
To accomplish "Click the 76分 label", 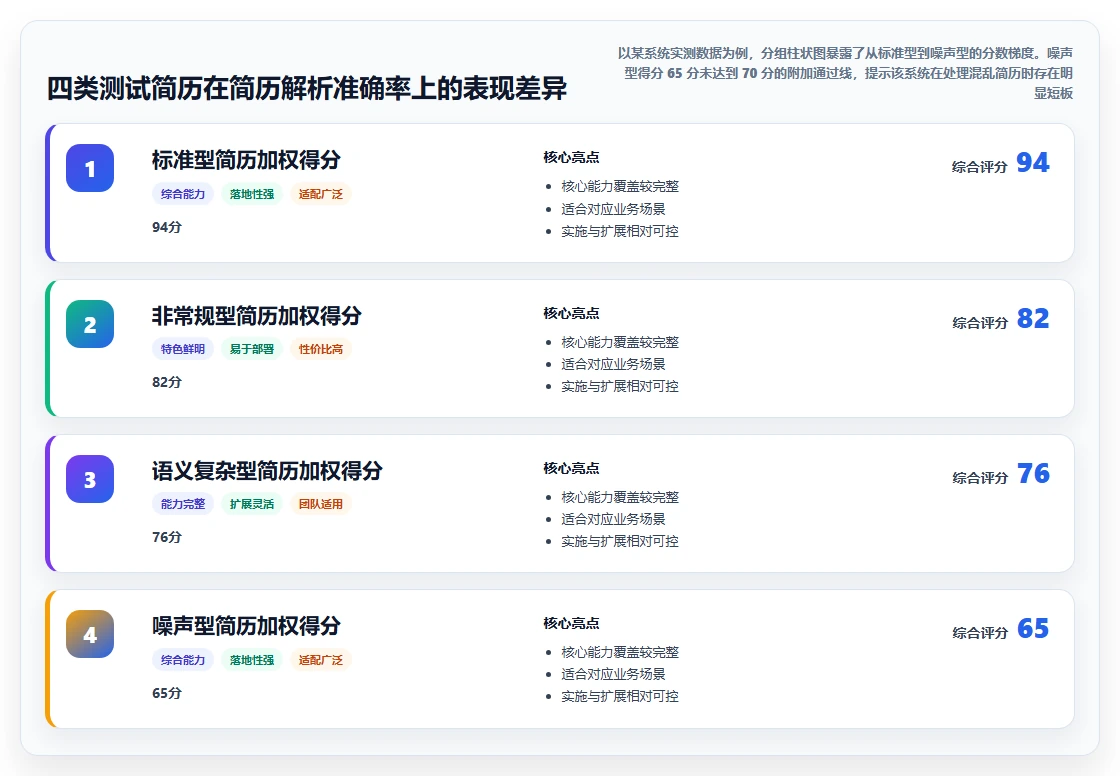I will pyautogui.click(x=166, y=537).
